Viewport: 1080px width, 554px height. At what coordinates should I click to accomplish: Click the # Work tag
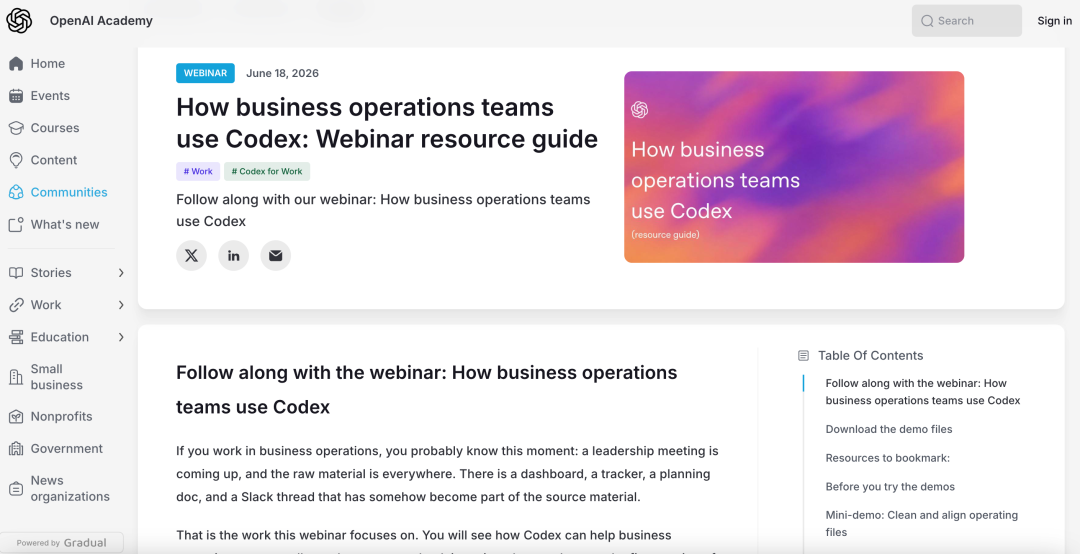coord(198,172)
